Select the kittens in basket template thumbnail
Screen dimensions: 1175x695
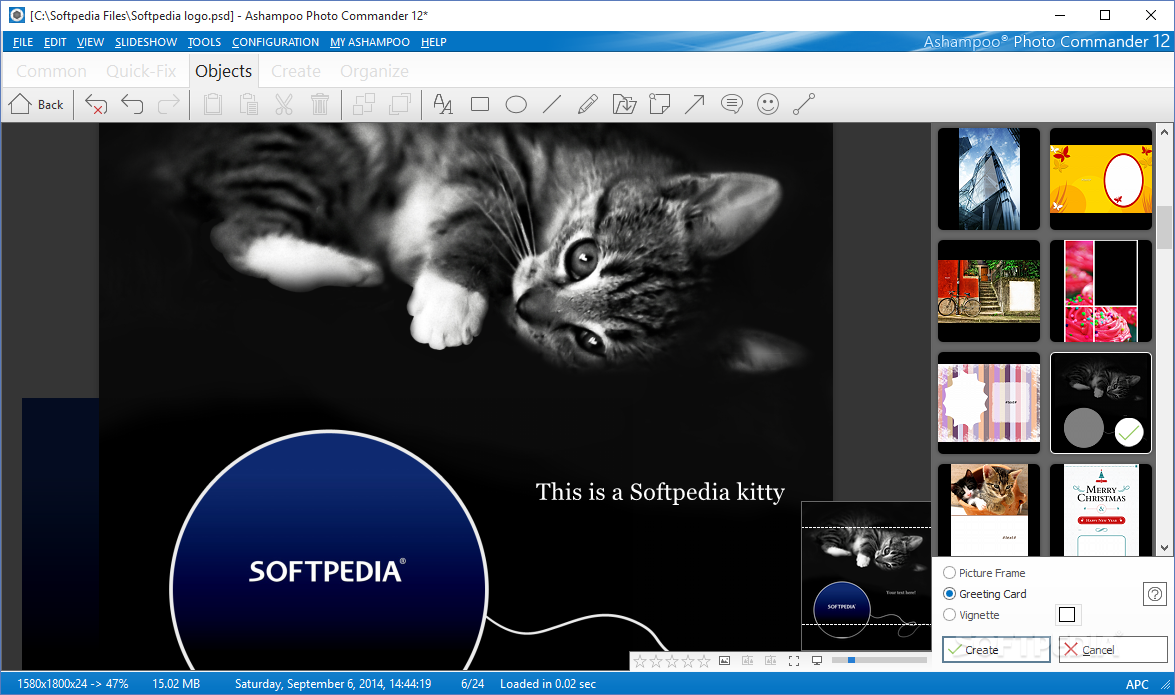(x=989, y=510)
